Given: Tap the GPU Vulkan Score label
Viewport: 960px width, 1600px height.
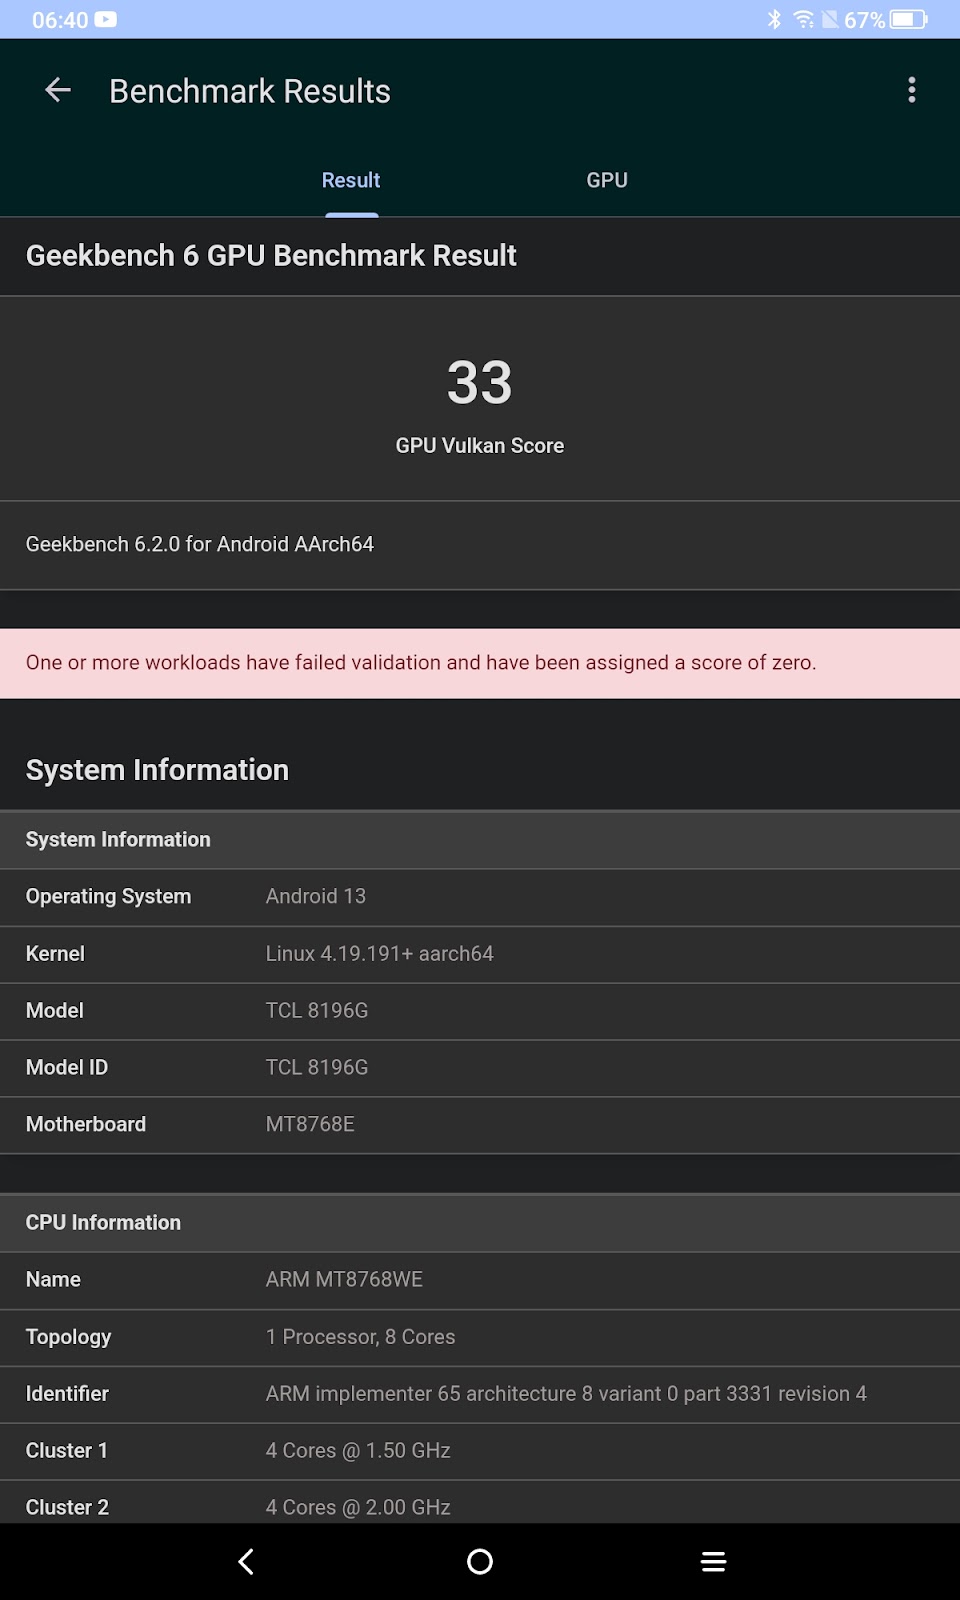Looking at the screenshot, I should (x=480, y=446).
